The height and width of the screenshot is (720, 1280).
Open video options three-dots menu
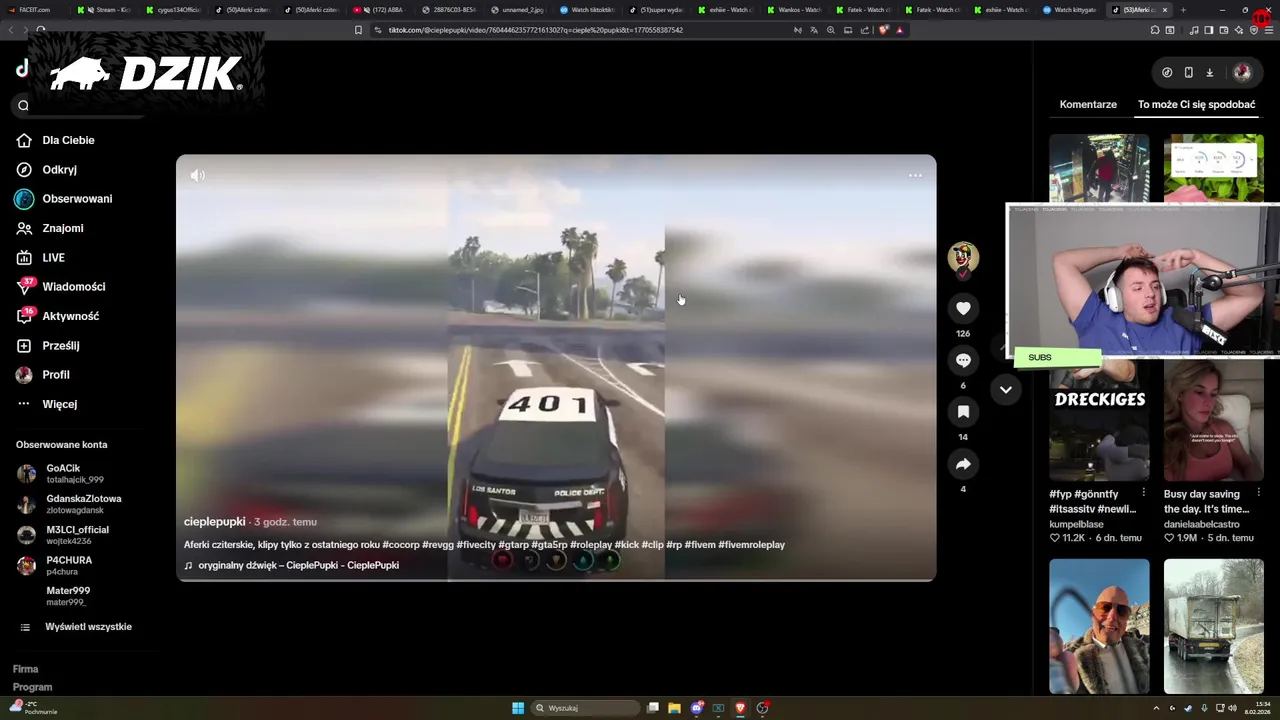915,175
